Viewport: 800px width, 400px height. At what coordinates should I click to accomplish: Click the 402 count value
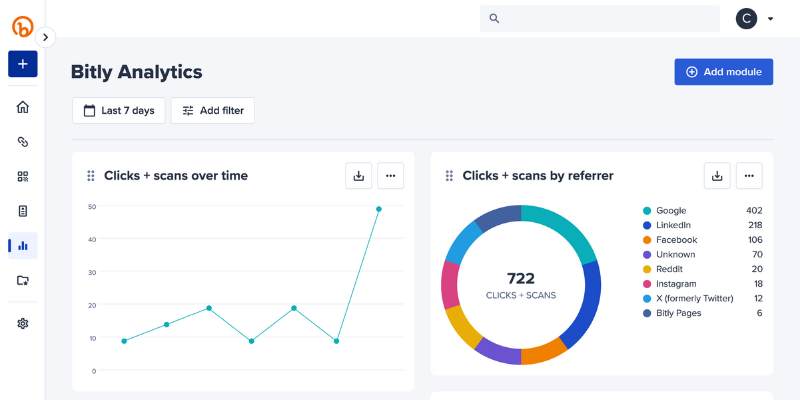754,211
